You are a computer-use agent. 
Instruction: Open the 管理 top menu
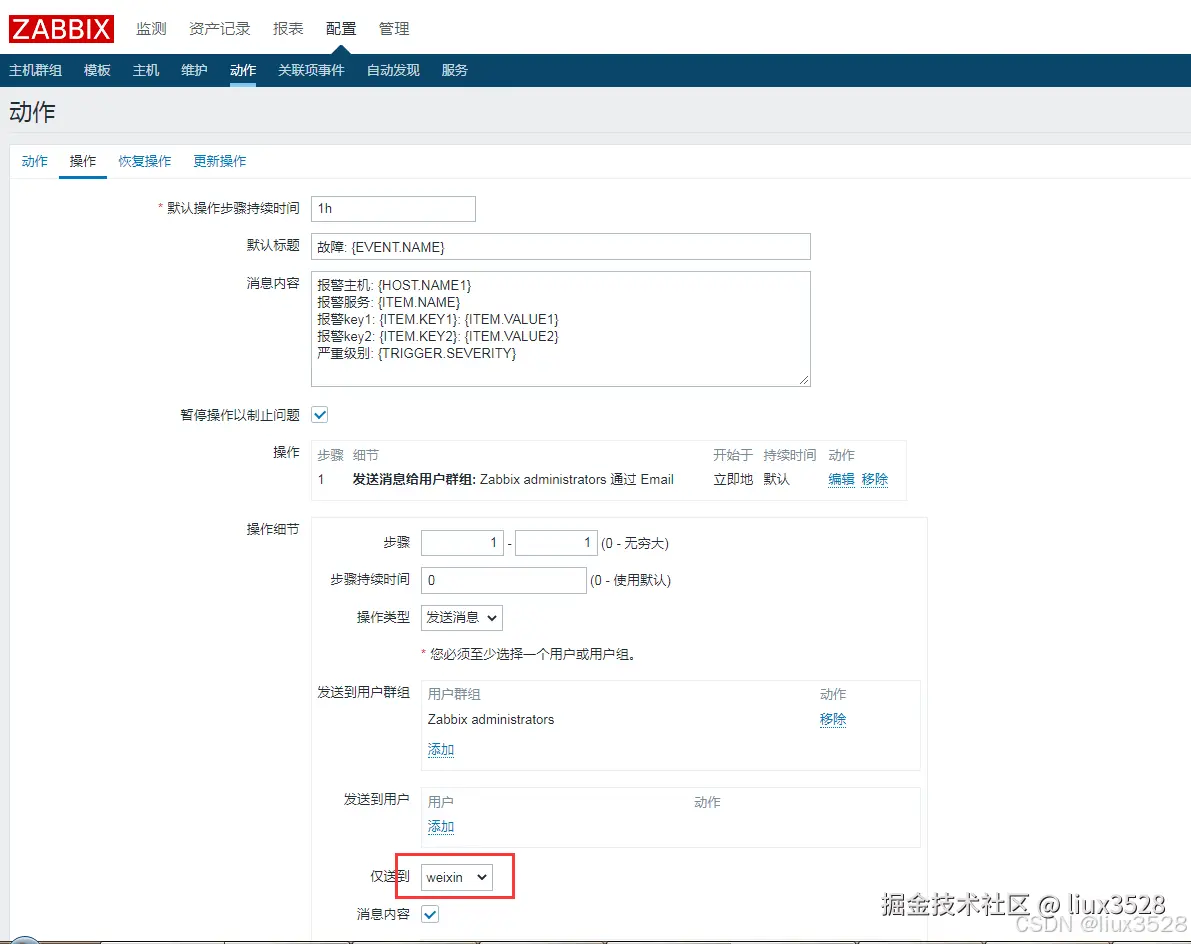394,29
